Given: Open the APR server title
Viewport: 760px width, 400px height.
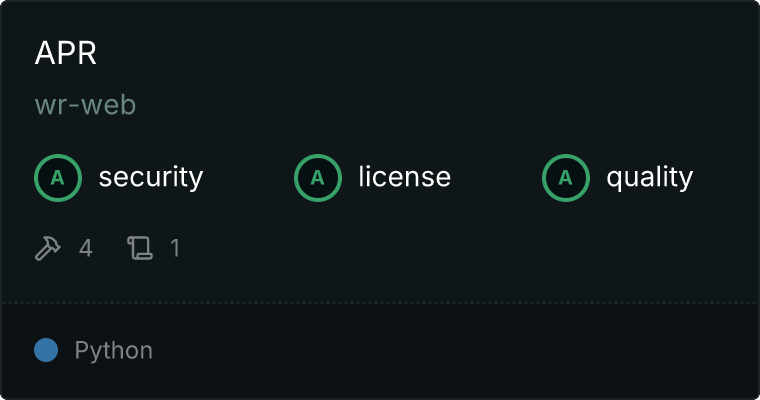Looking at the screenshot, I should (65, 52).
